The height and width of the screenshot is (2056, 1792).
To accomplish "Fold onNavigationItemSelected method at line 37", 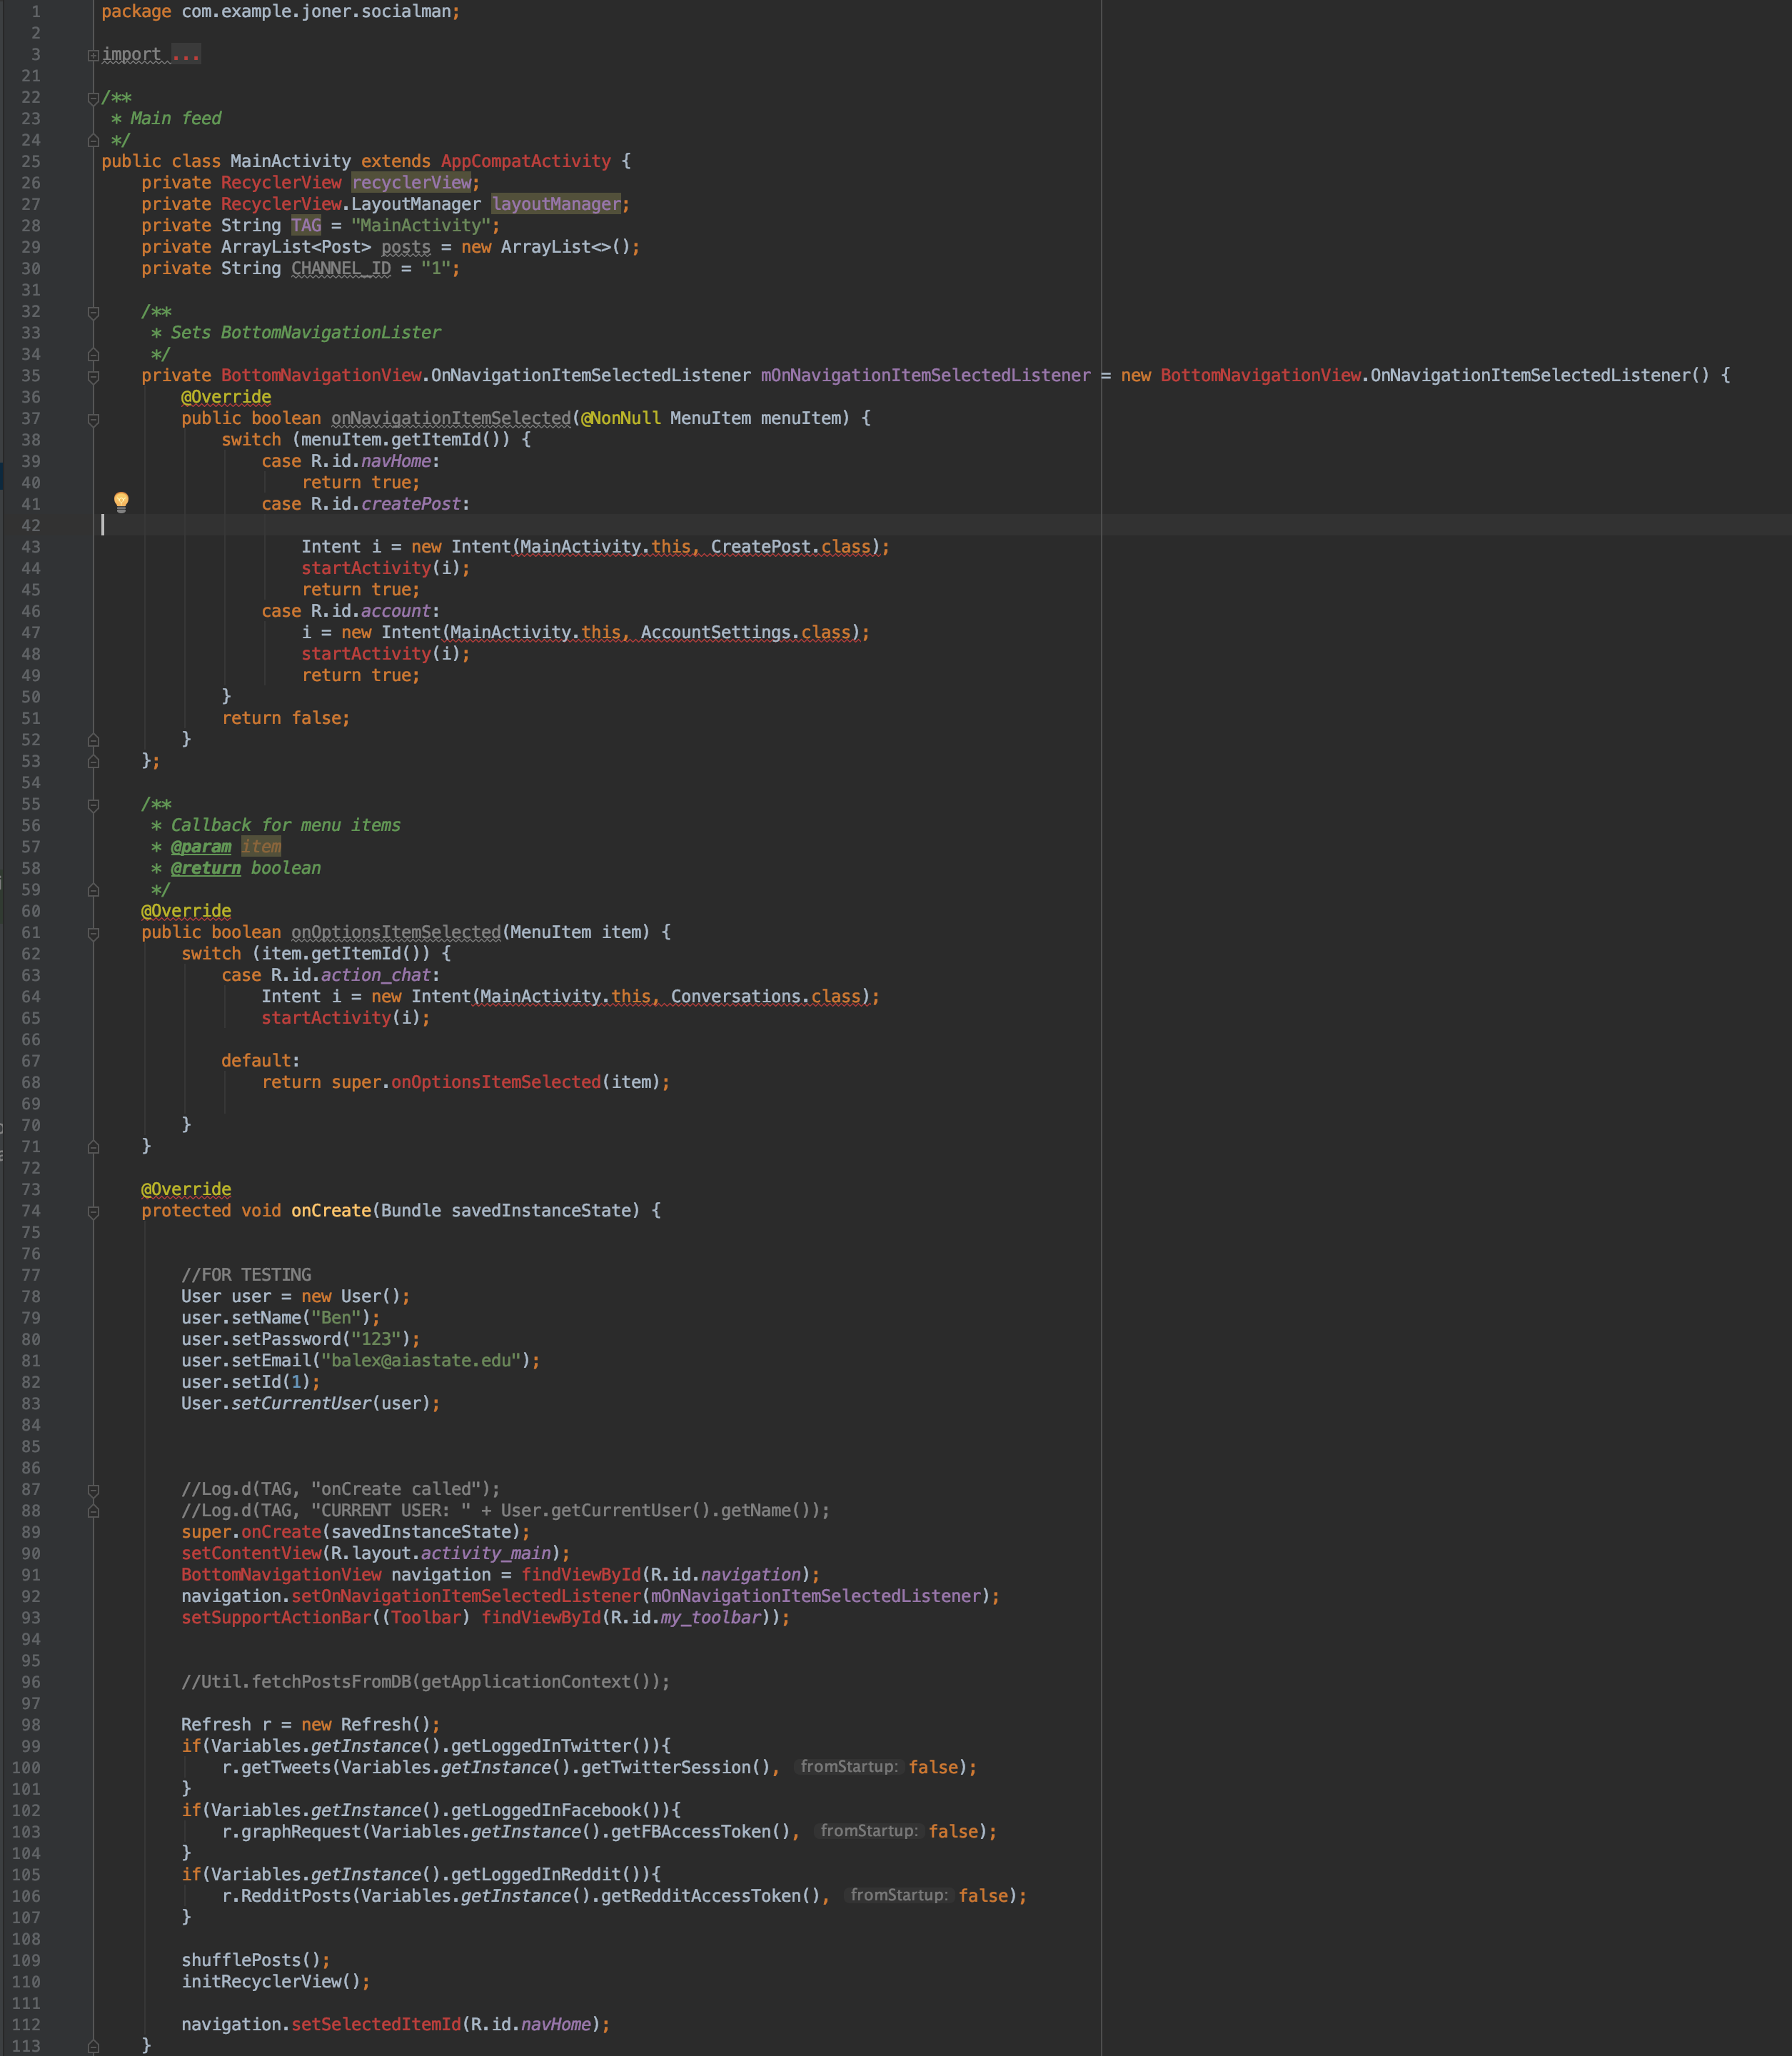I will [93, 419].
